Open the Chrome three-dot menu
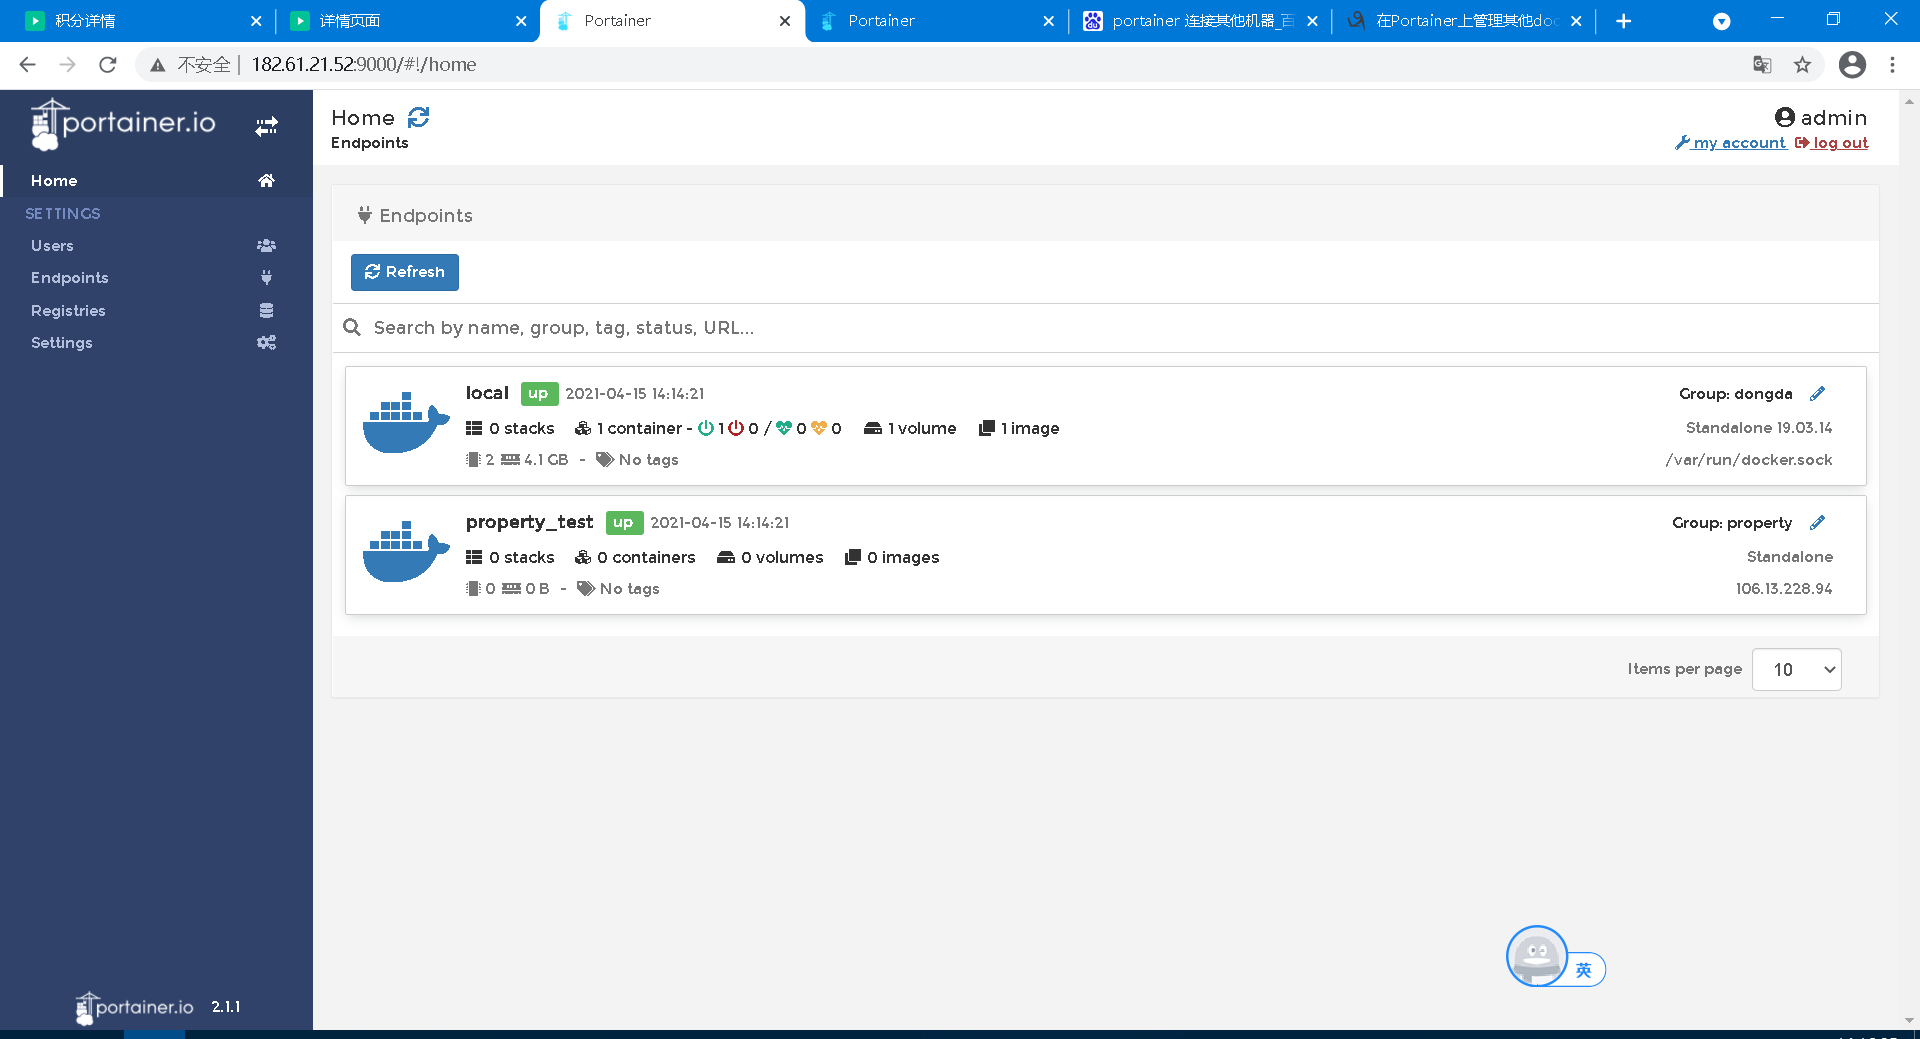 coord(1892,64)
